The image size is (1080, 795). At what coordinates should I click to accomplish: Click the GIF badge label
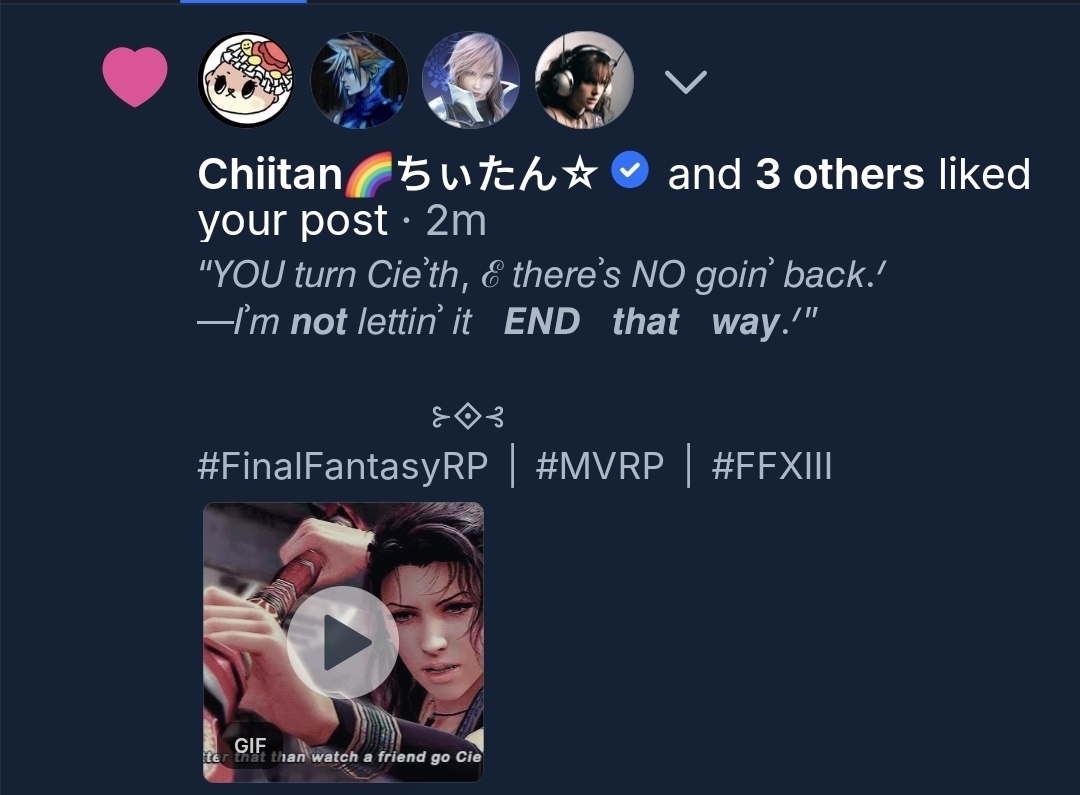pos(250,745)
